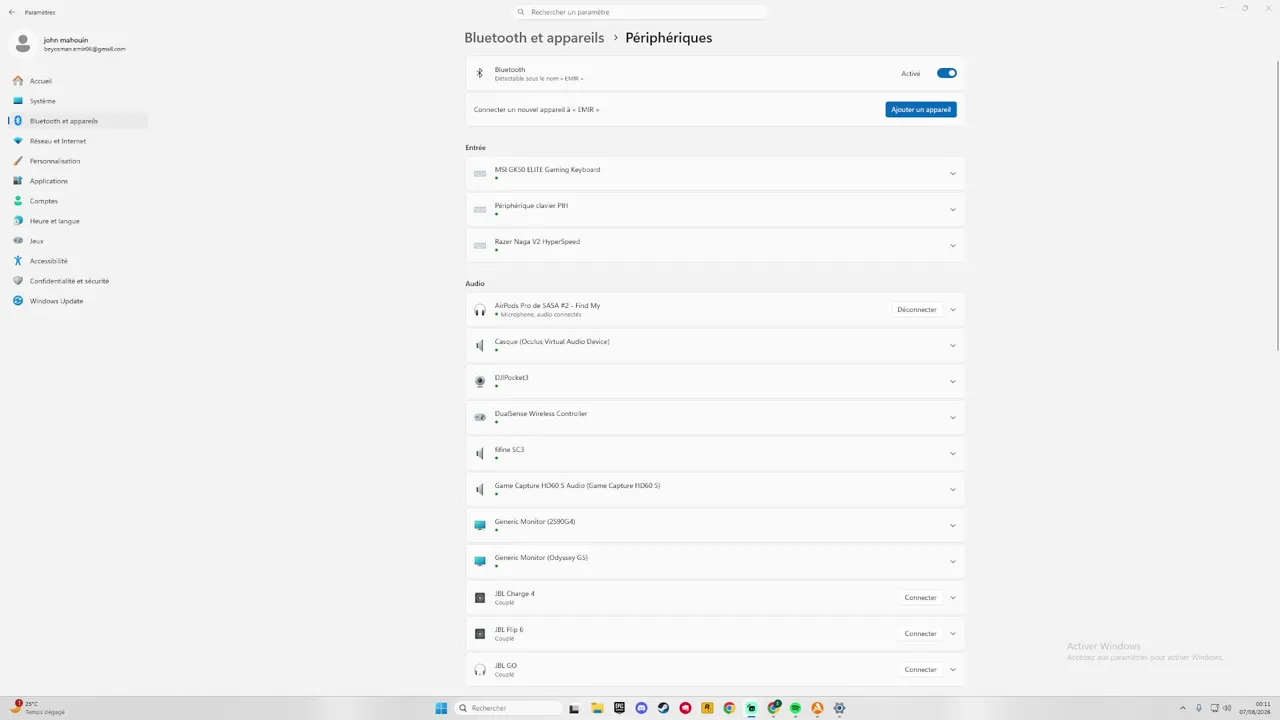This screenshot has width=1280, height=720.
Task: Click the DualSense gamepad icon
Action: point(480,418)
